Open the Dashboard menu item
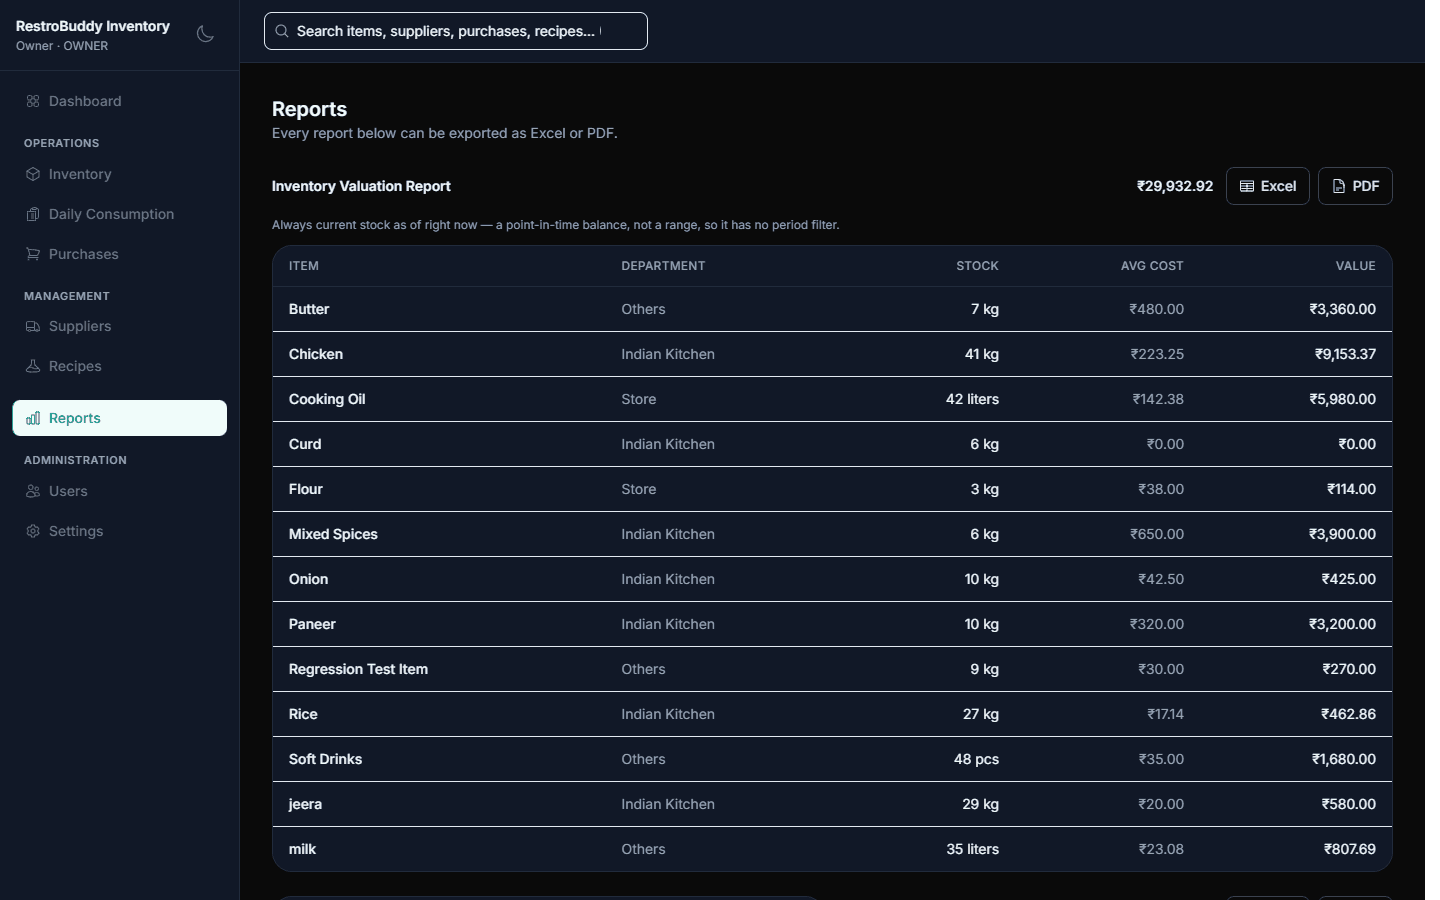 pos(119,101)
